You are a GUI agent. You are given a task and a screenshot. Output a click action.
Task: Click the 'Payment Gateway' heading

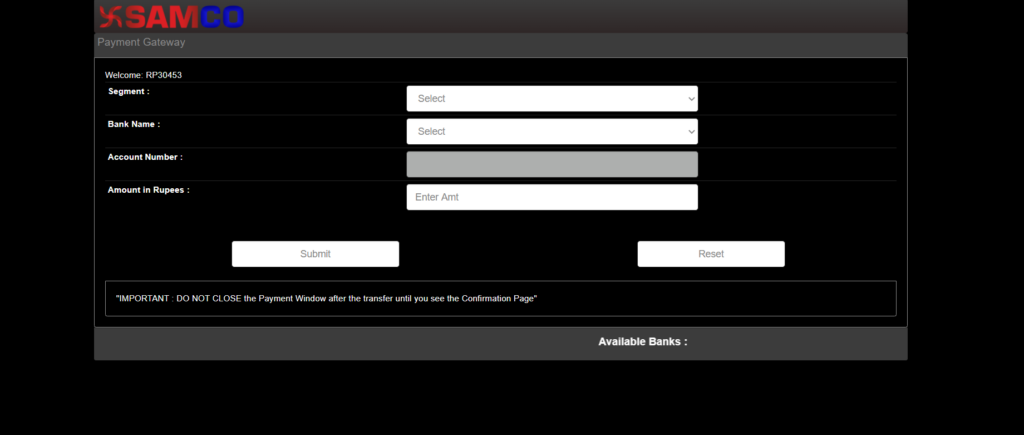[141, 42]
